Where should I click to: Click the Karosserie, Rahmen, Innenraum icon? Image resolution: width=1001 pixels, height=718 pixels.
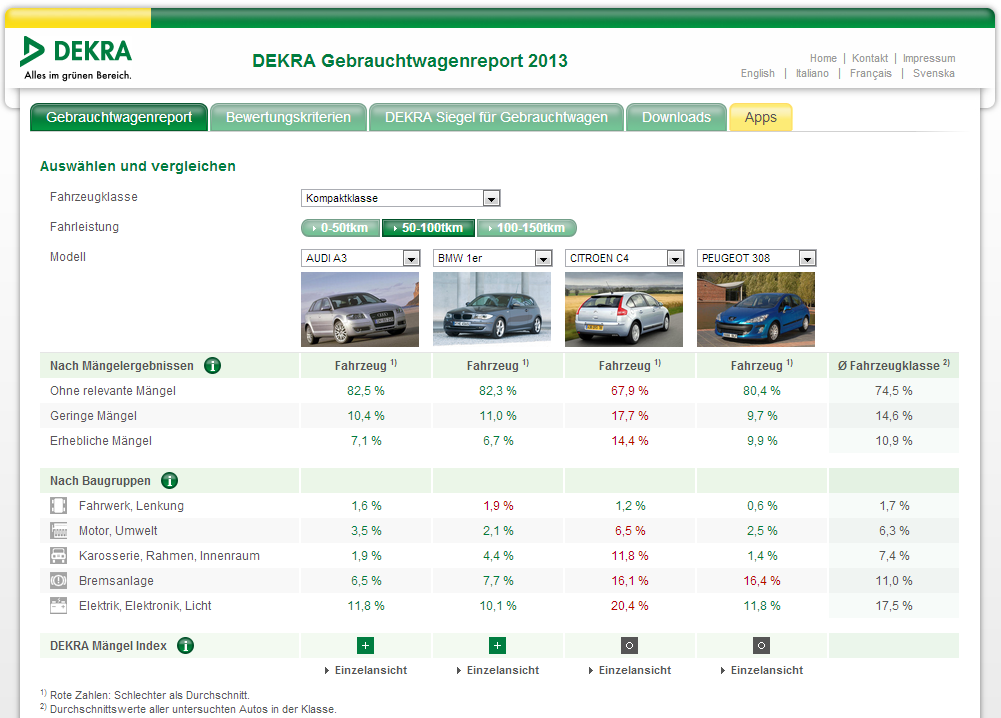pyautogui.click(x=58, y=555)
